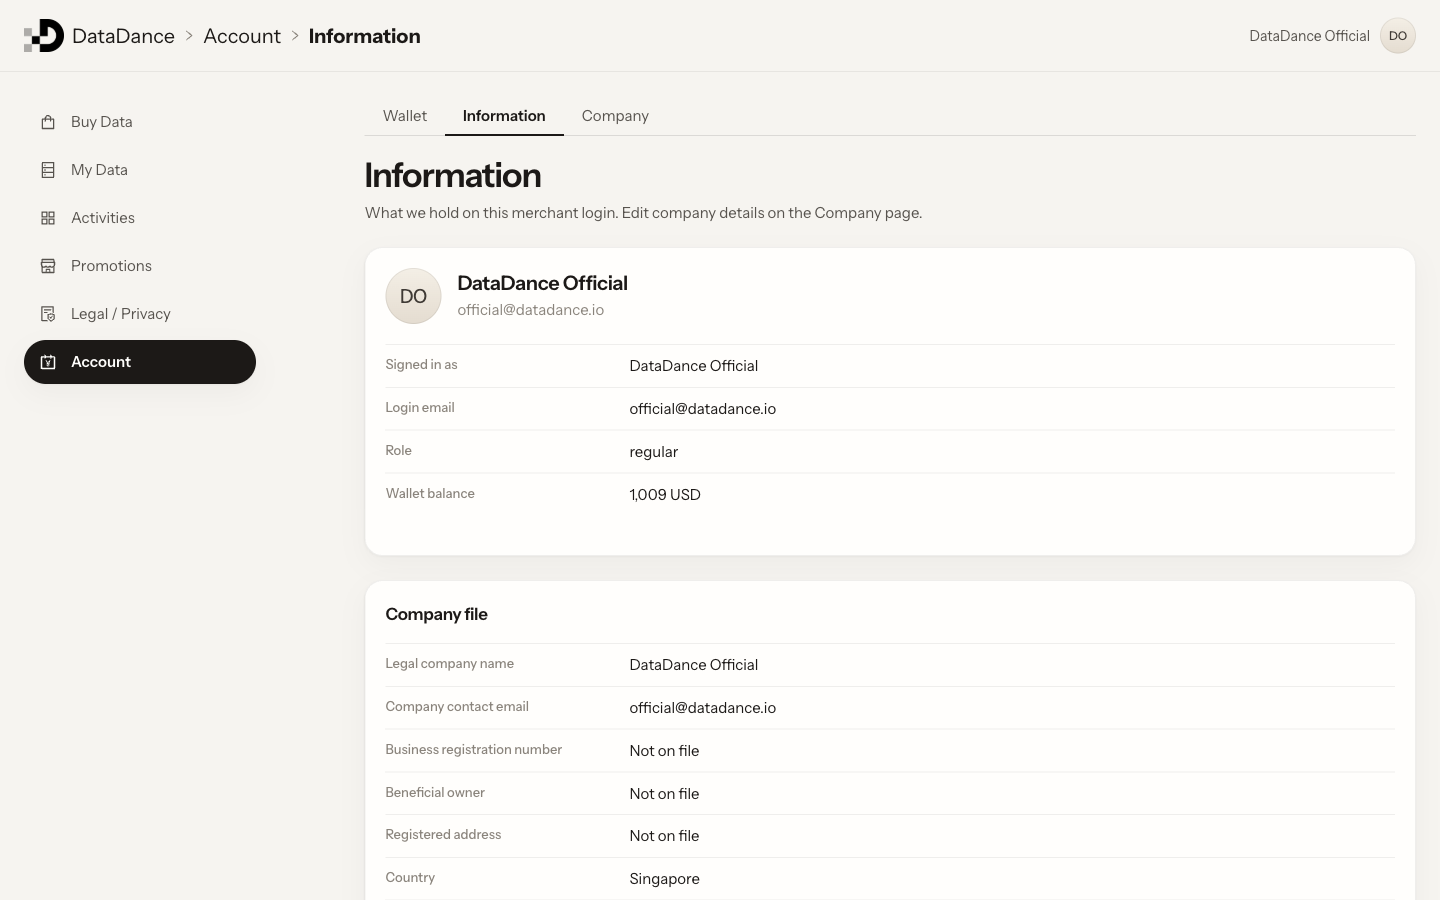Click the Role label
The width and height of the screenshot is (1440, 900).
click(x=398, y=451)
